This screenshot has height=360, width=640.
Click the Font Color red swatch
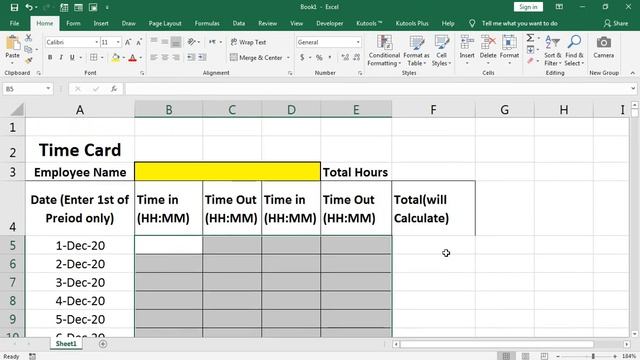tap(132, 58)
